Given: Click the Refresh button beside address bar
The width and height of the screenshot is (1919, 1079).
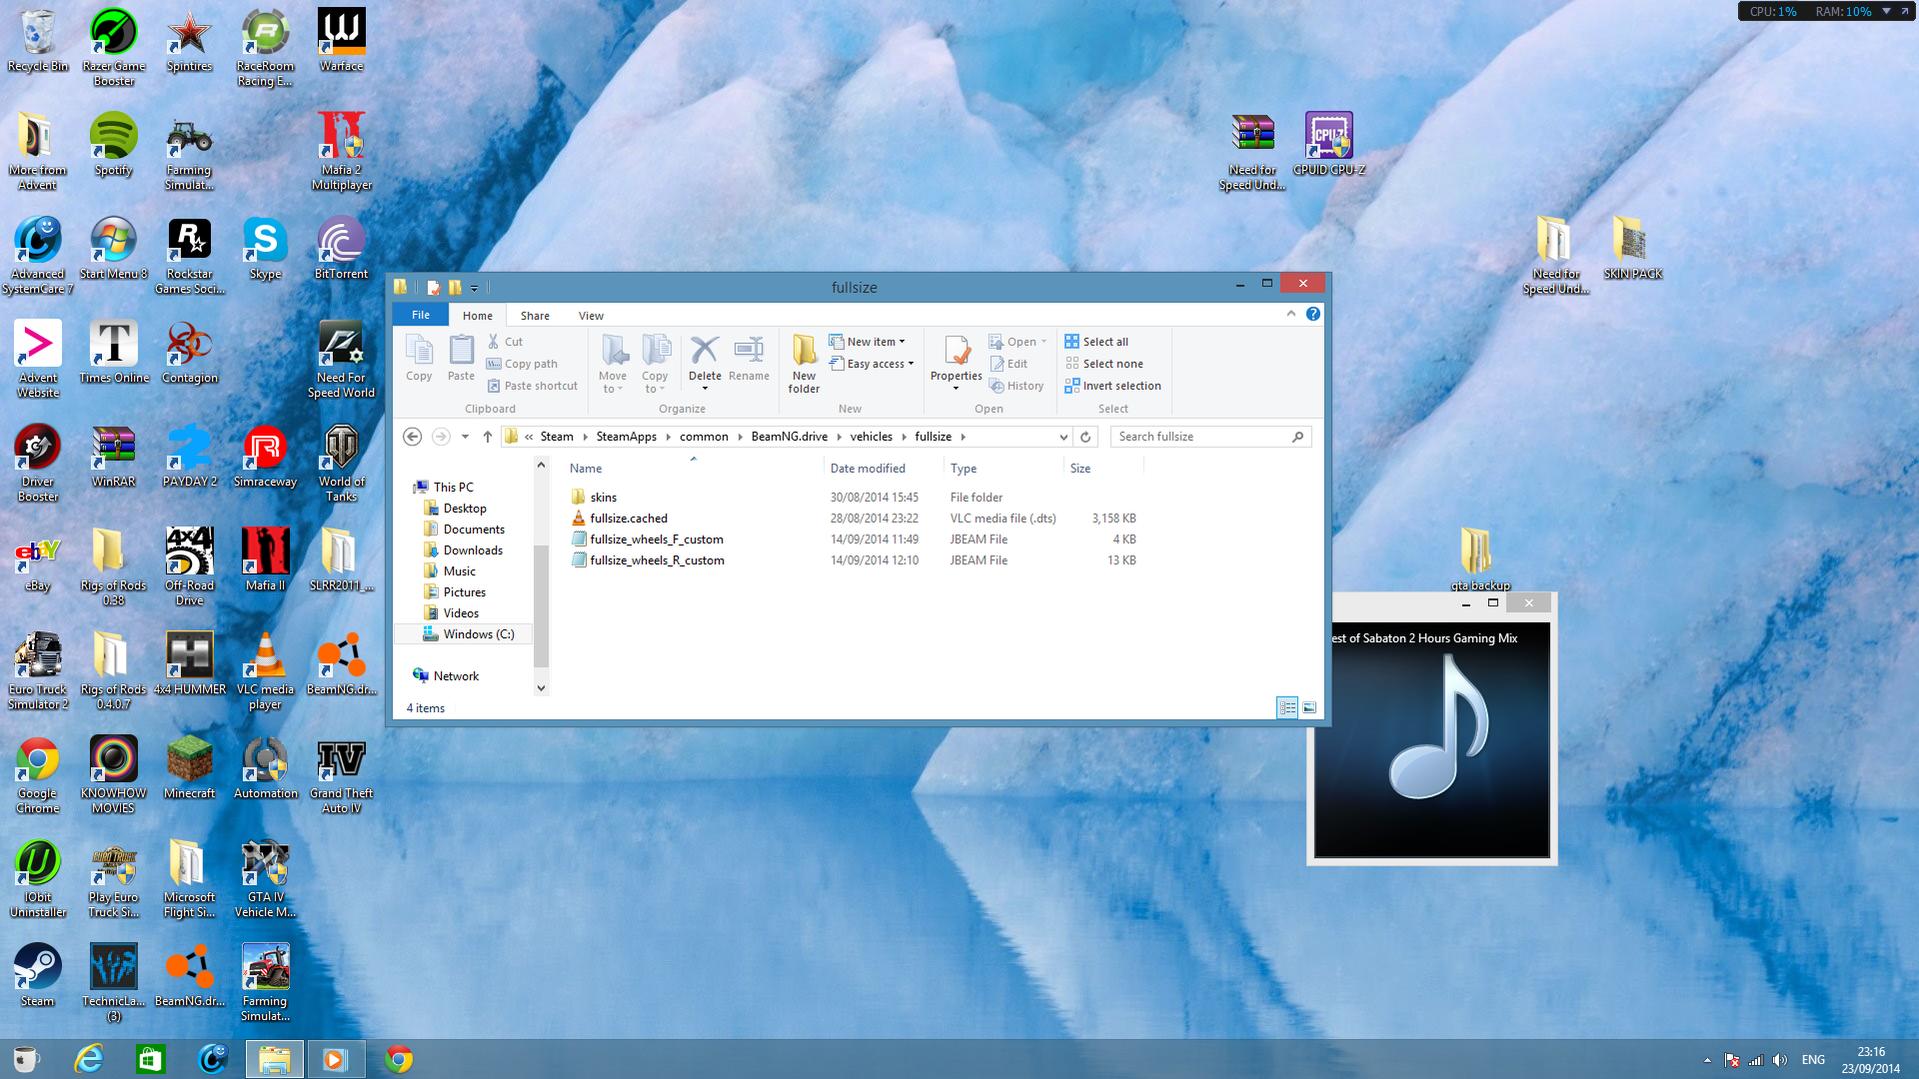Looking at the screenshot, I should point(1085,437).
